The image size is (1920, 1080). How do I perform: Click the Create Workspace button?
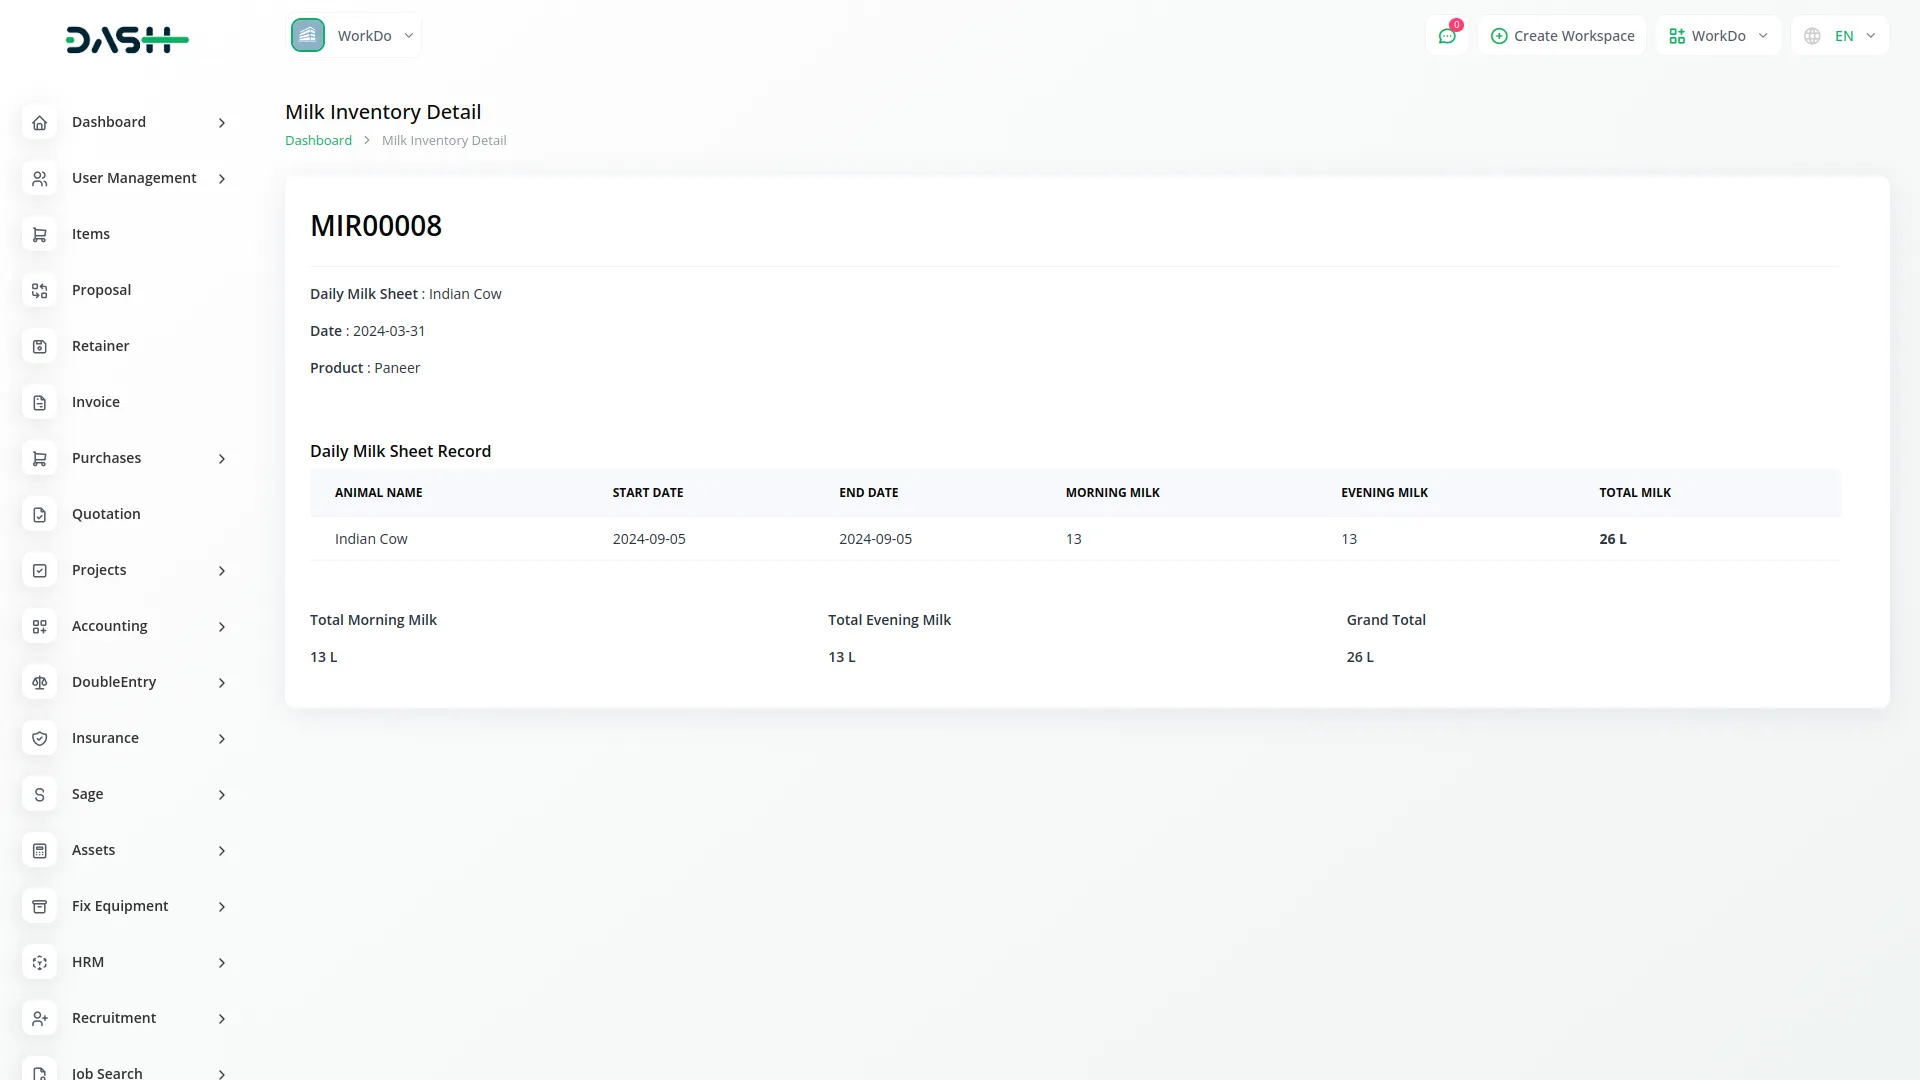pyautogui.click(x=1562, y=36)
